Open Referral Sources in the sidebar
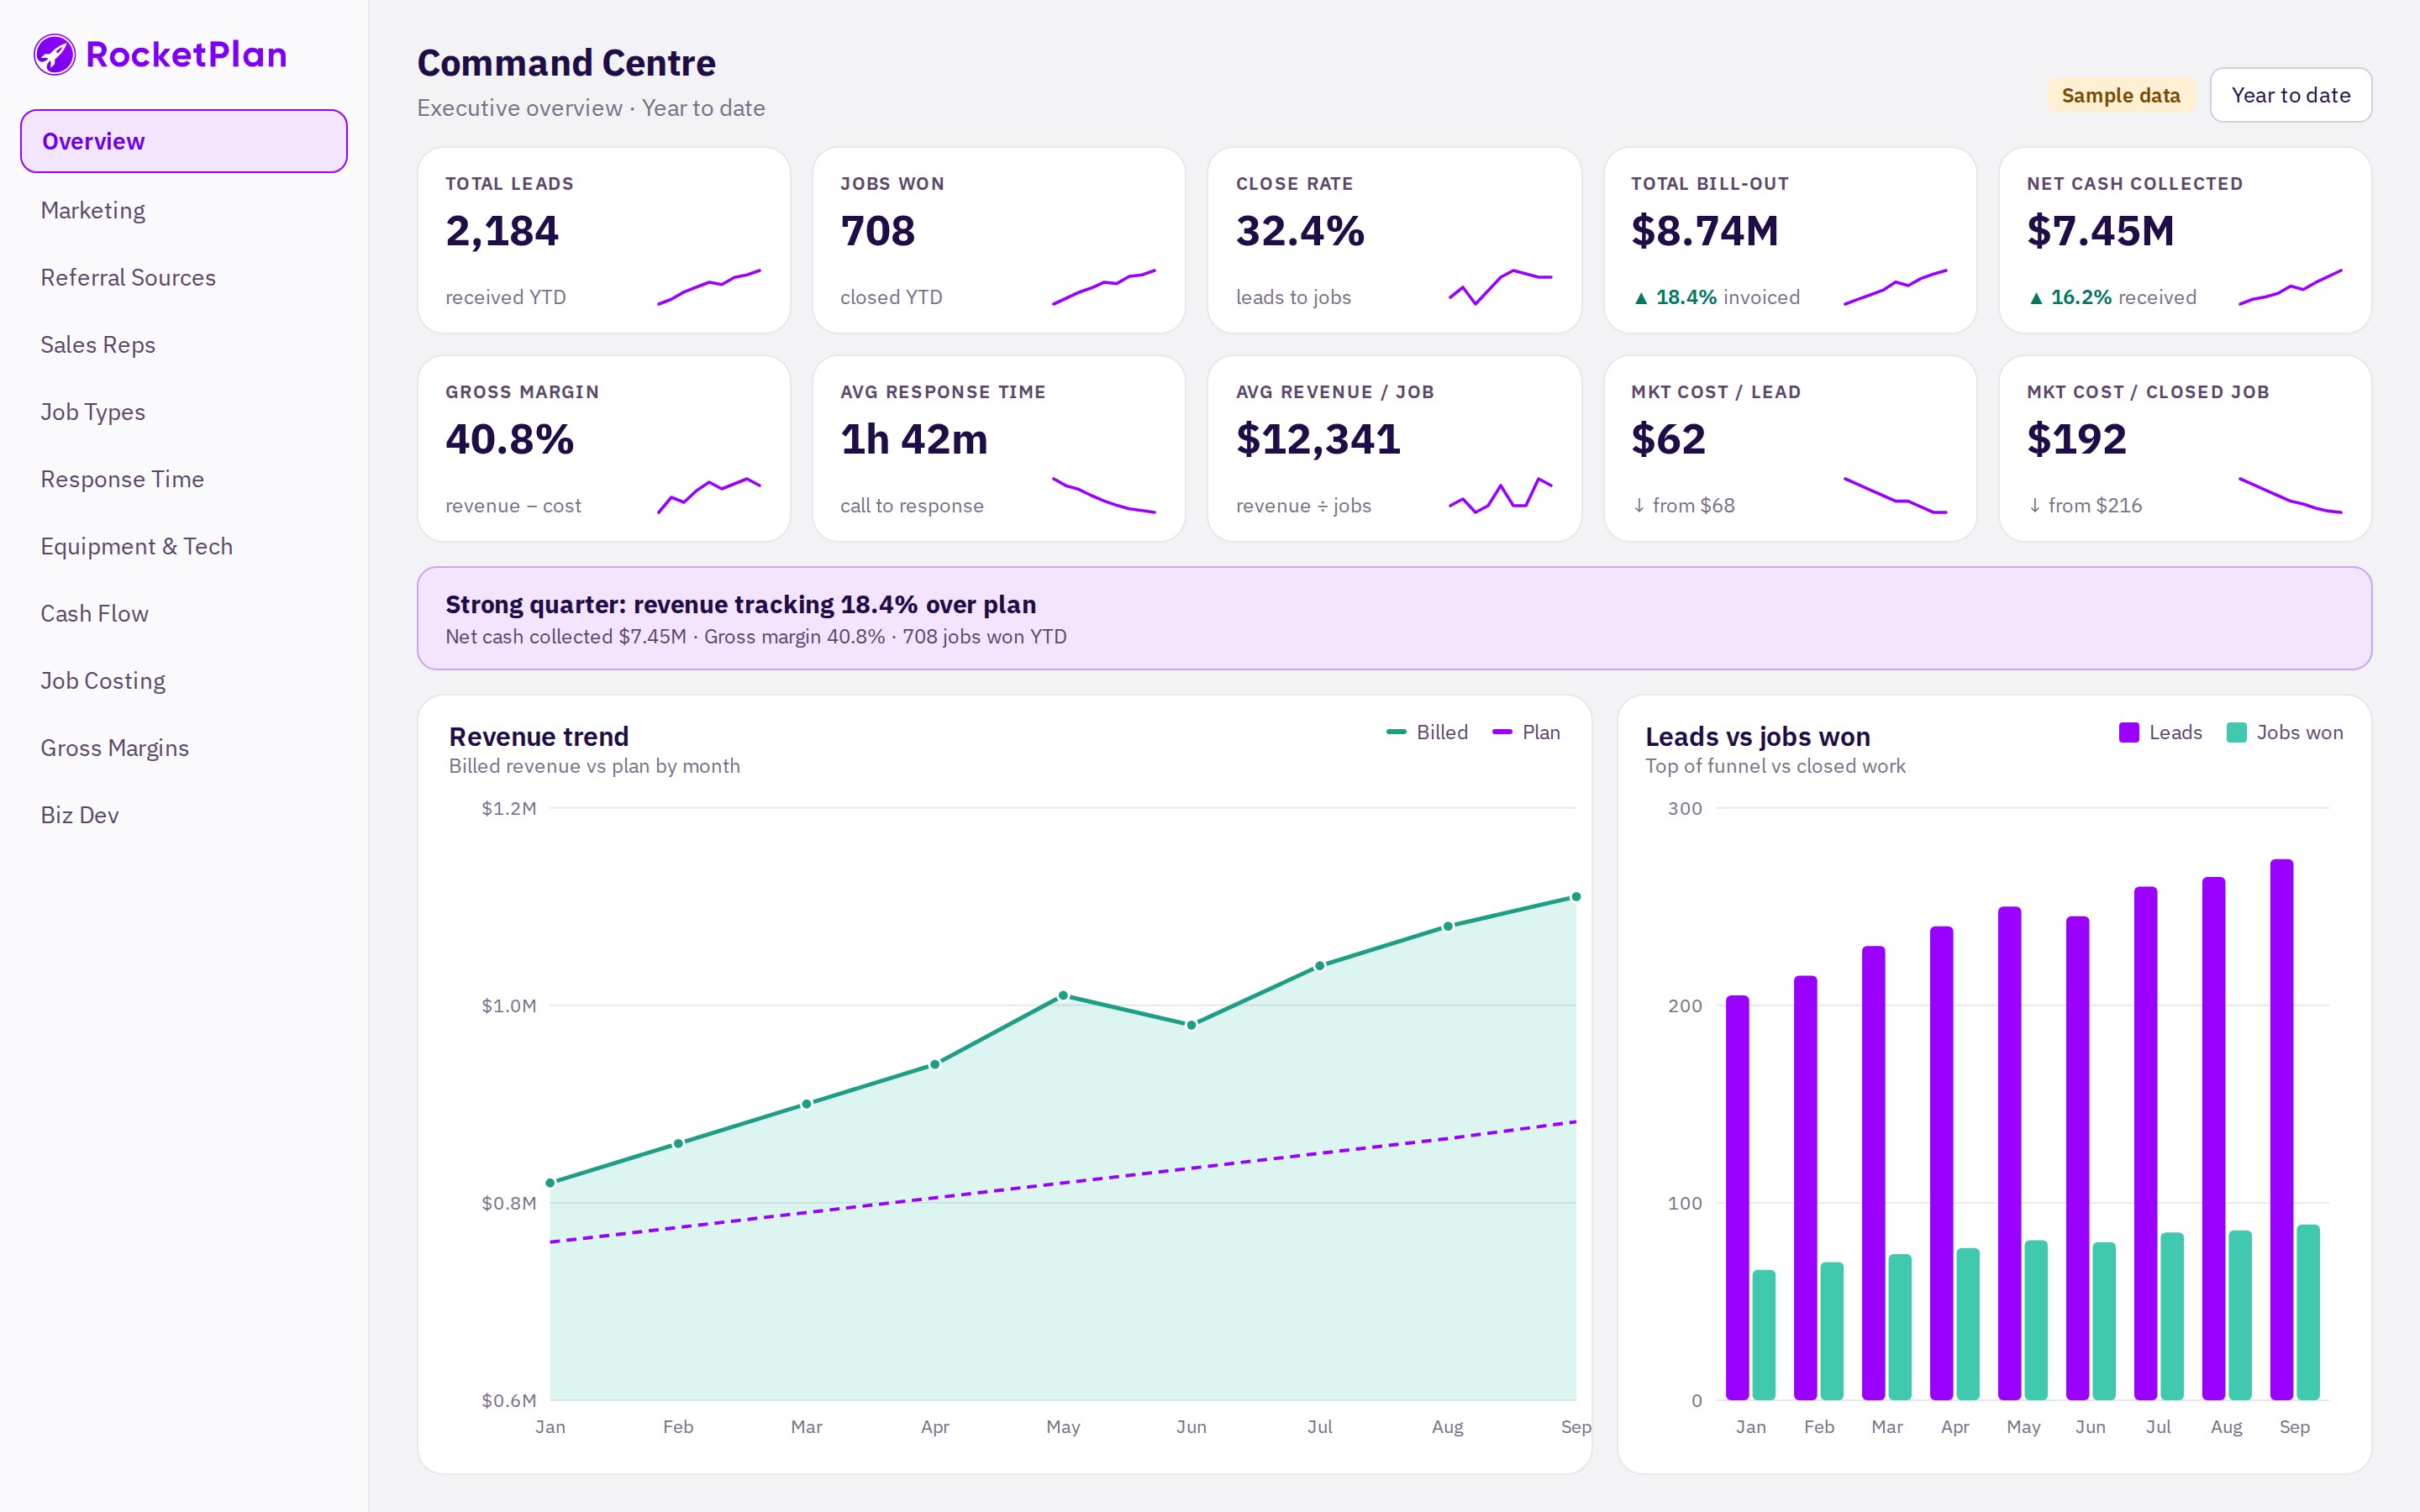Screen dimensions: 2420x1512 pyautogui.click(x=128, y=277)
